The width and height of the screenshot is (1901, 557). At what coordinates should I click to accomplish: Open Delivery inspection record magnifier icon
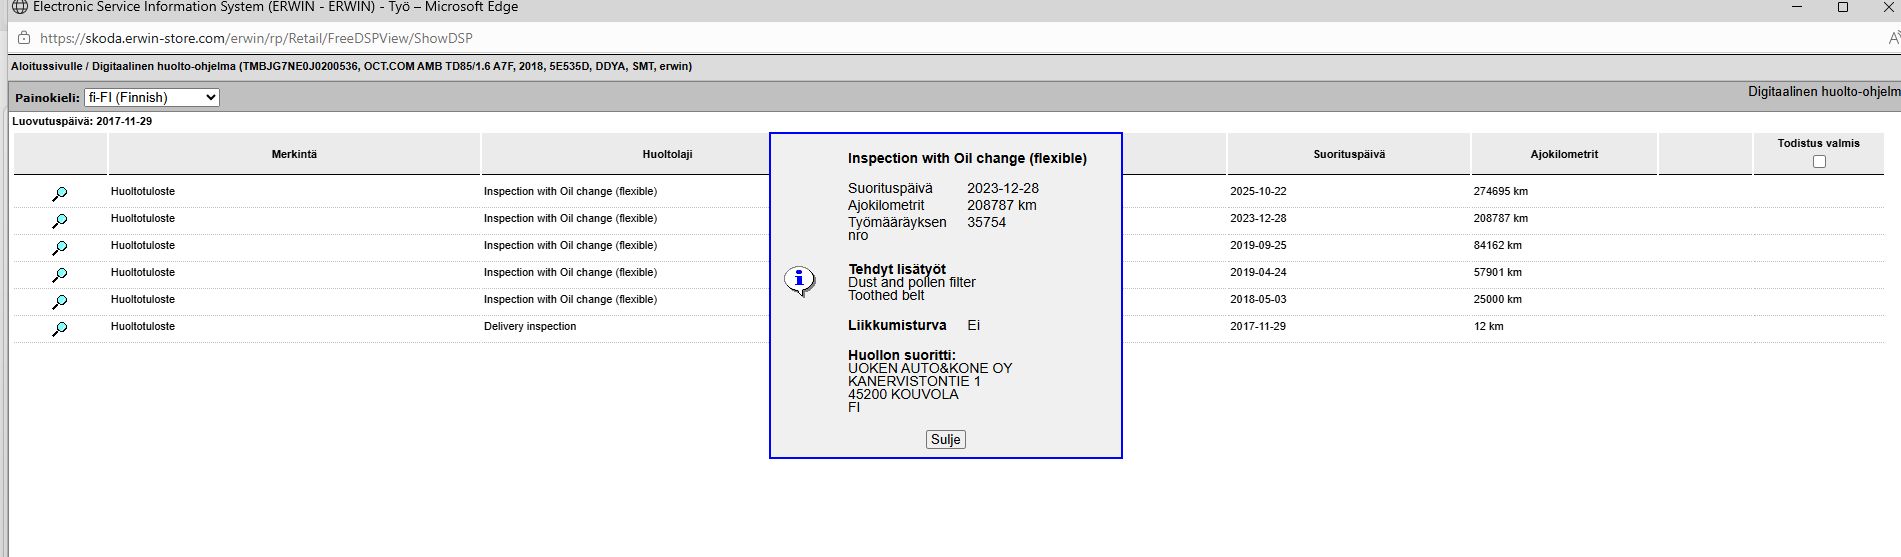click(60, 328)
